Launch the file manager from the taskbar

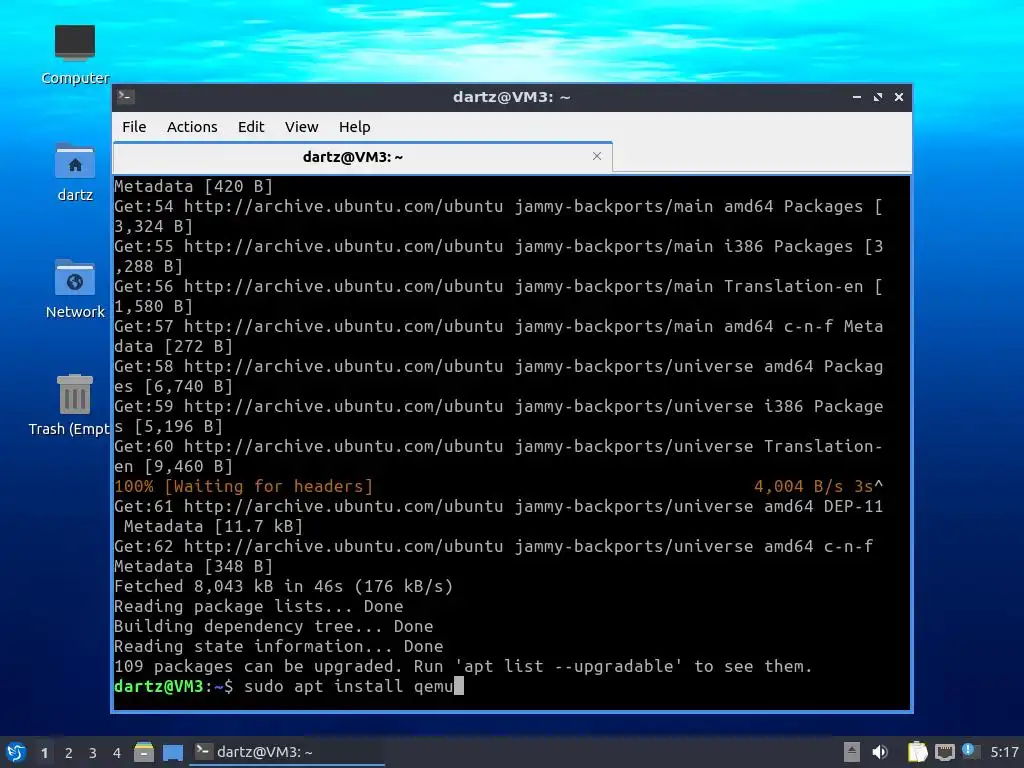pos(144,752)
